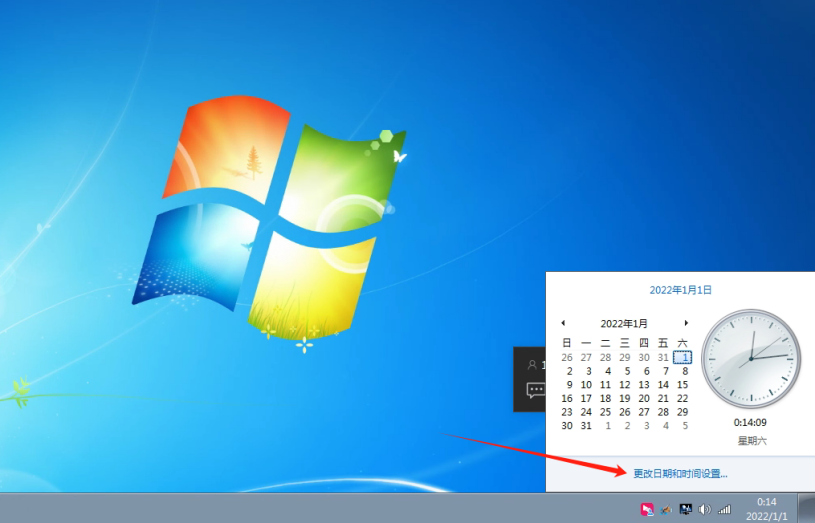Select January 22 in the calendar
This screenshot has width=815, height=523.
point(682,398)
